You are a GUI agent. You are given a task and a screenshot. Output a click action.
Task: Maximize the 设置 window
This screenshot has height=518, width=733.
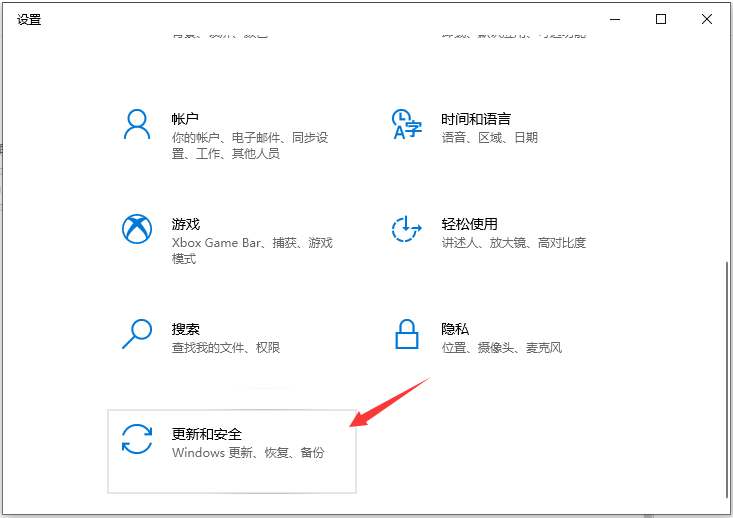coord(661,19)
